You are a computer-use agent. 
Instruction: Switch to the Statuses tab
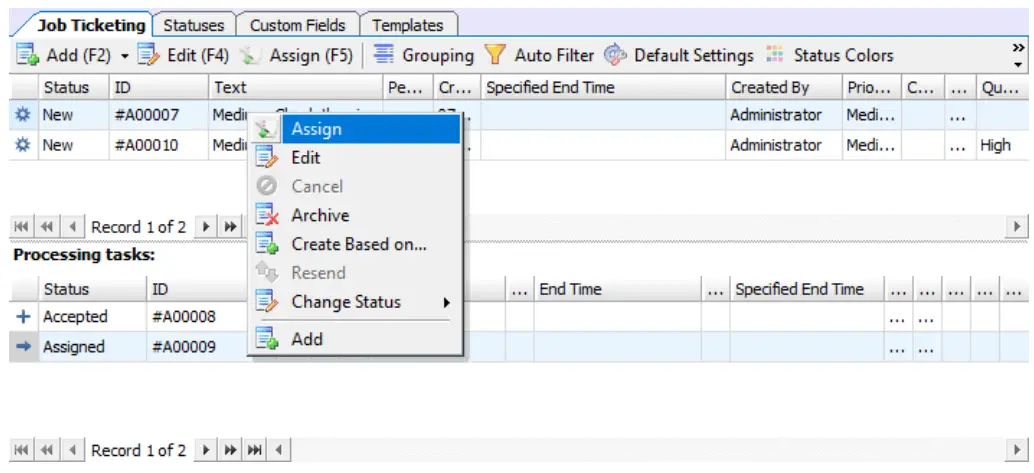pos(194,26)
